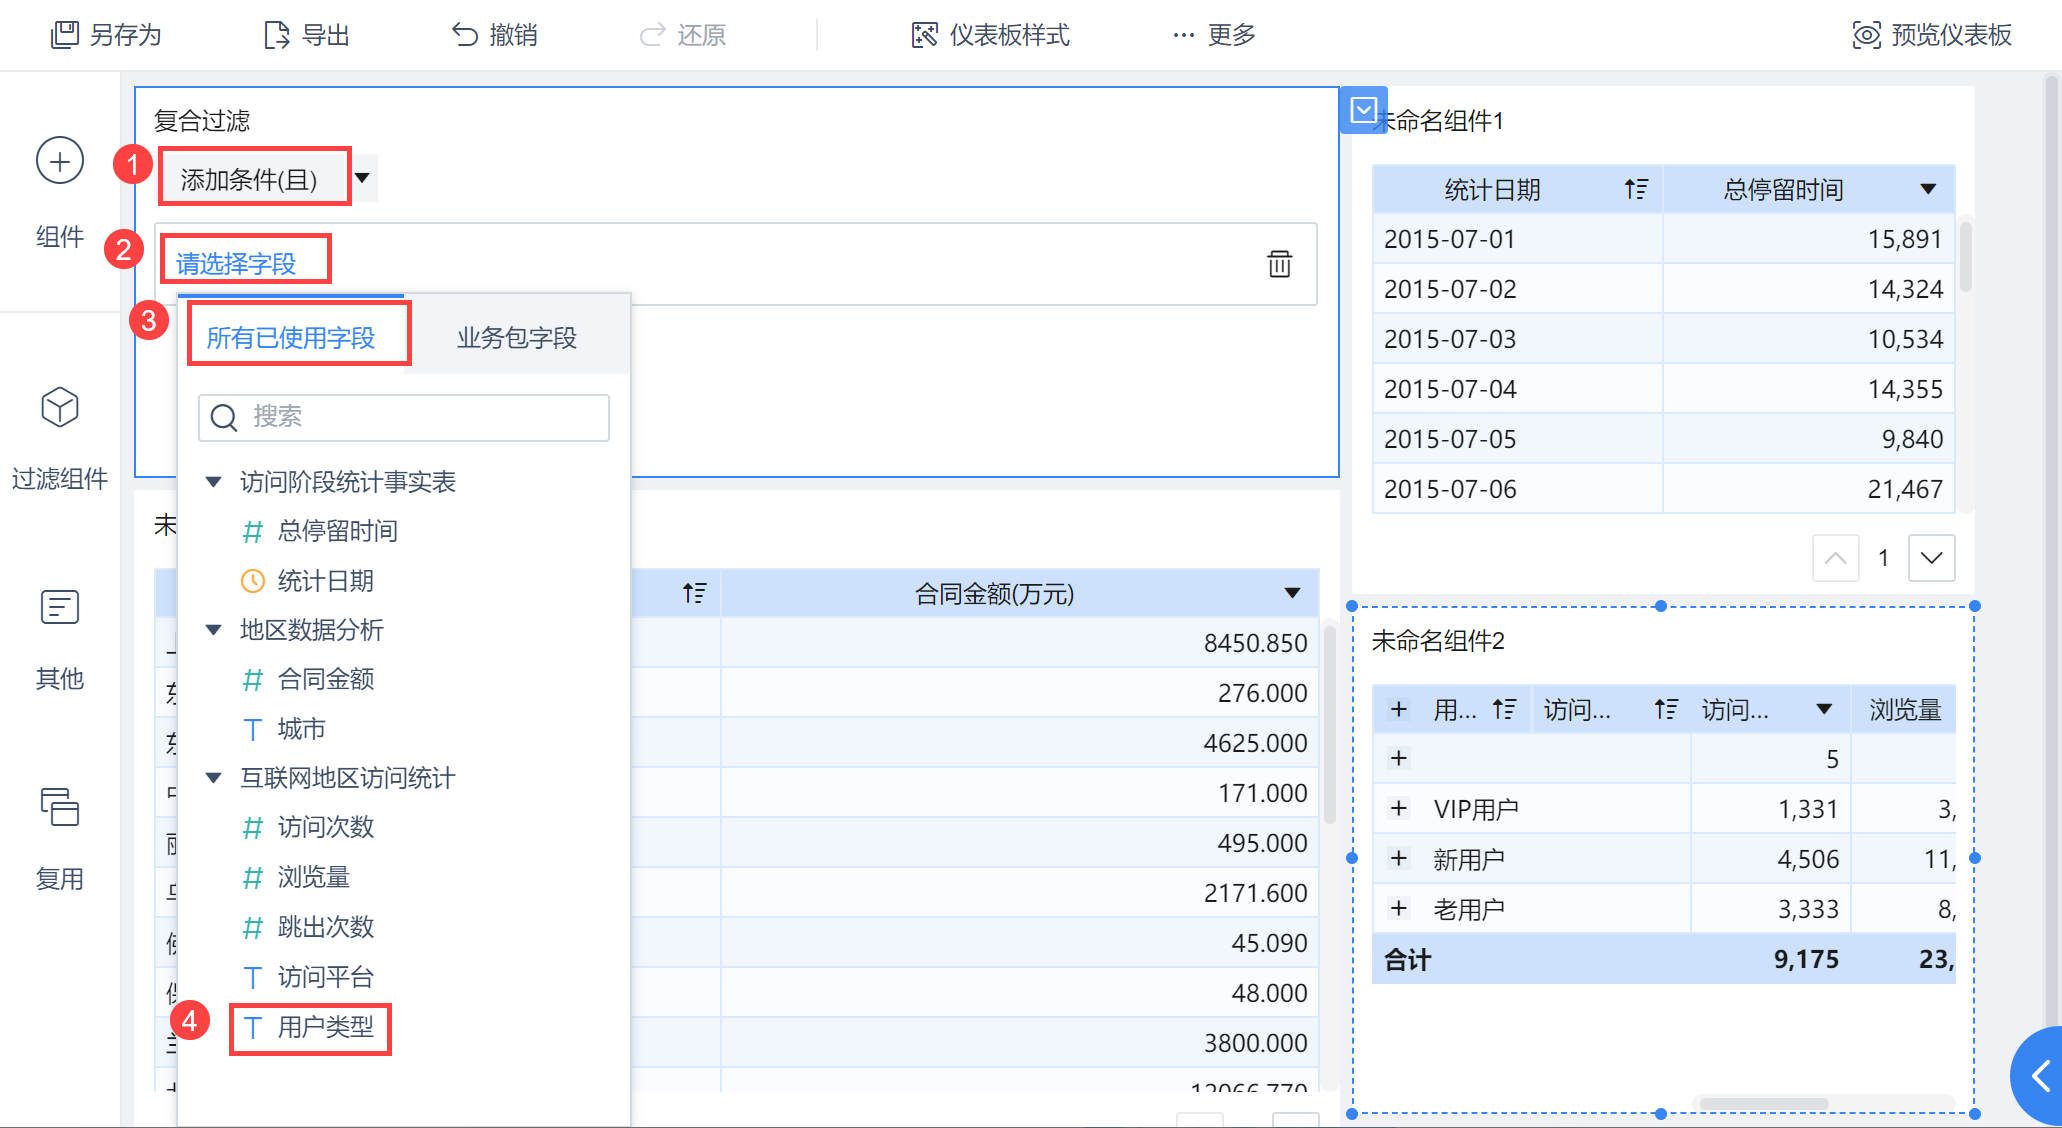Select the 过滤组件 cube icon
This screenshot has width=2062, height=1128.
pos(60,408)
